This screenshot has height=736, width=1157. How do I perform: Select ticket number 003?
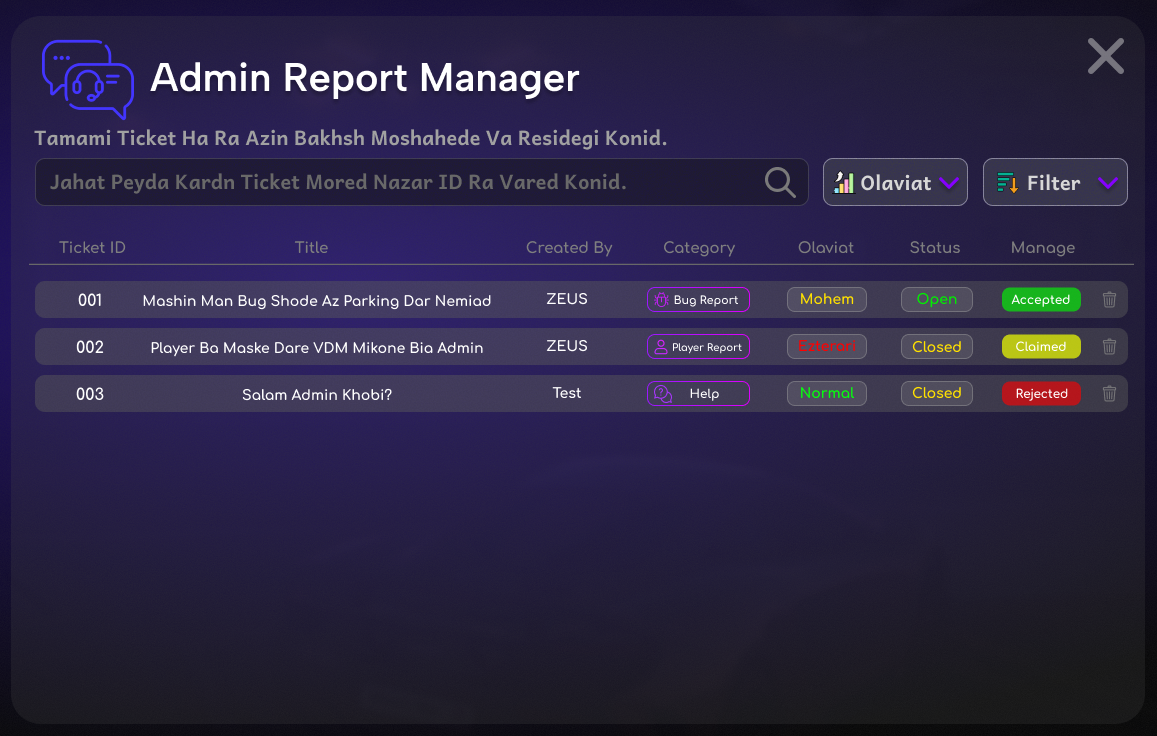90,394
